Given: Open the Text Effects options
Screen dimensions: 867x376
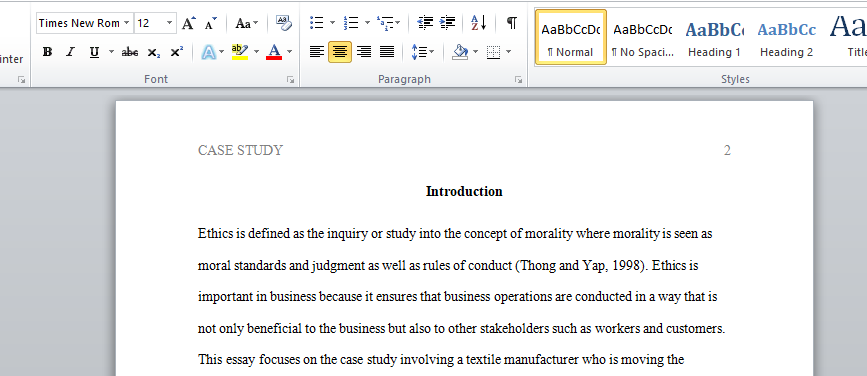Looking at the screenshot, I should click(208, 52).
